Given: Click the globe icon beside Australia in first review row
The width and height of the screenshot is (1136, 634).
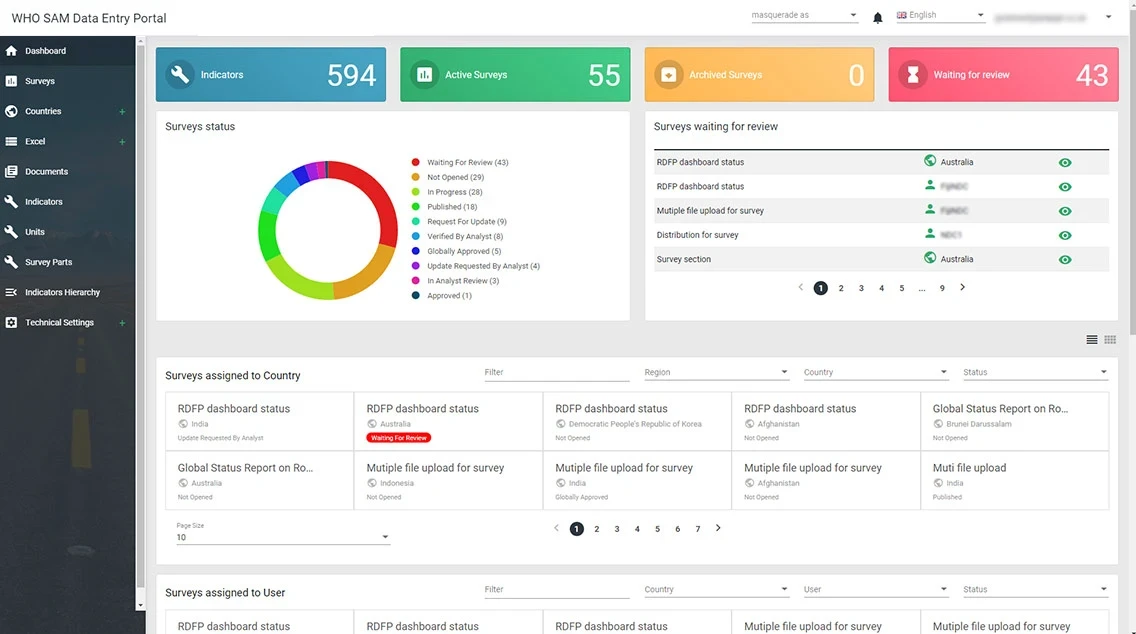Looking at the screenshot, I should tap(930, 161).
